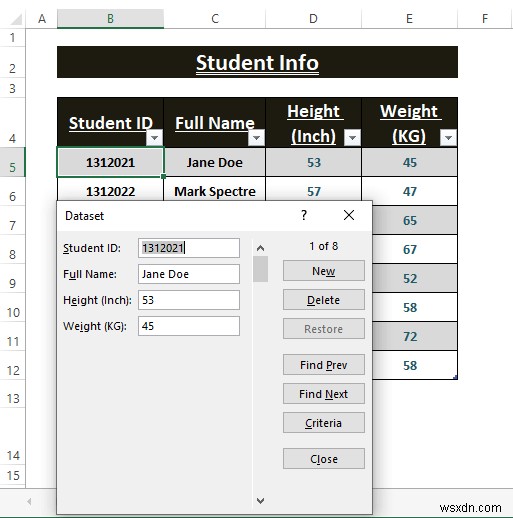The image size is (513, 518).
Task: Click the Student Info title cell
Action: coord(257,62)
